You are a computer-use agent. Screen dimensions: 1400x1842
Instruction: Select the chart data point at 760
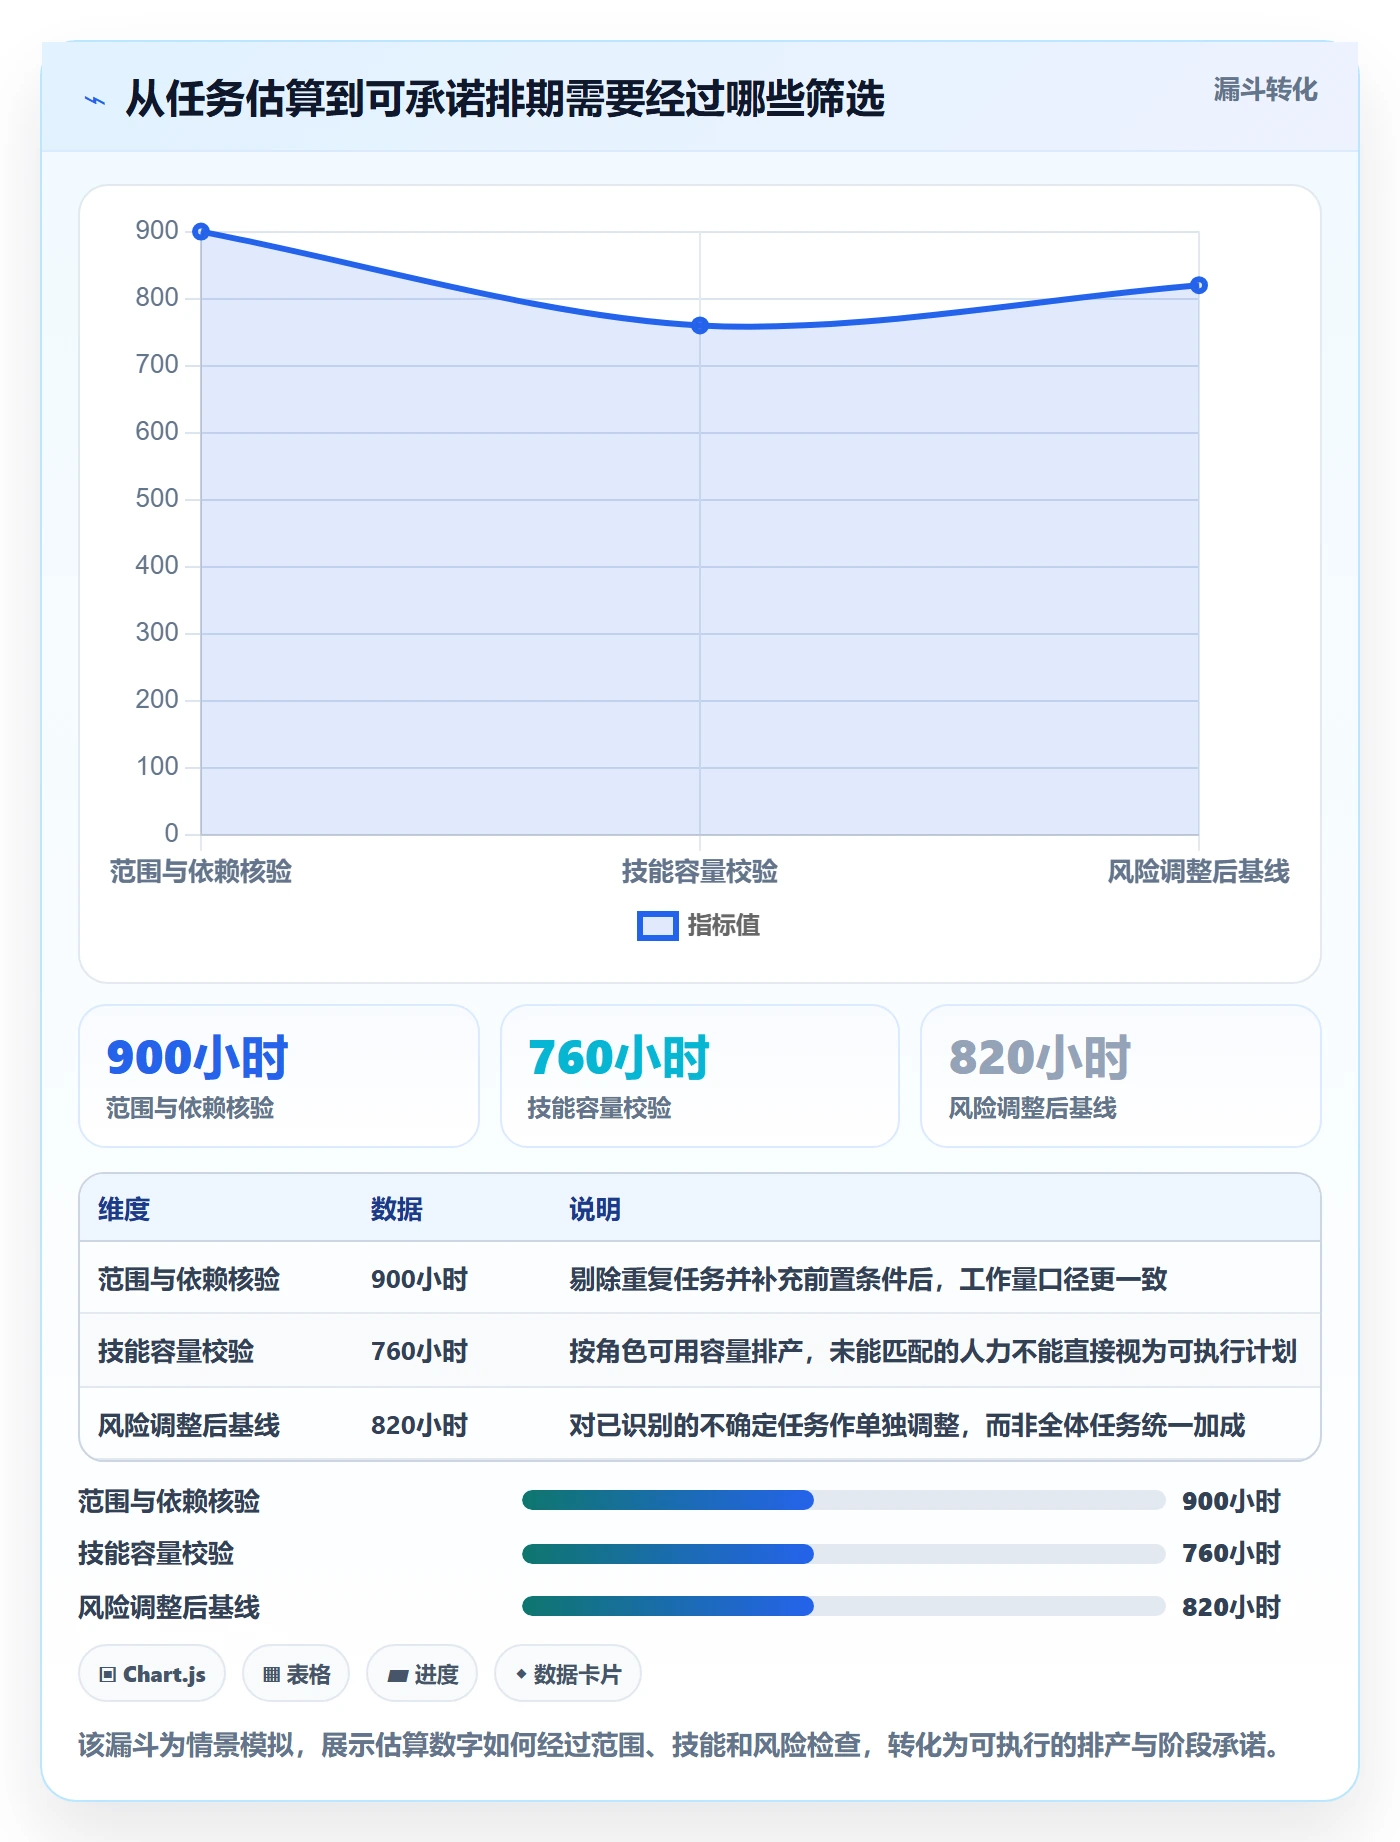[x=700, y=325]
